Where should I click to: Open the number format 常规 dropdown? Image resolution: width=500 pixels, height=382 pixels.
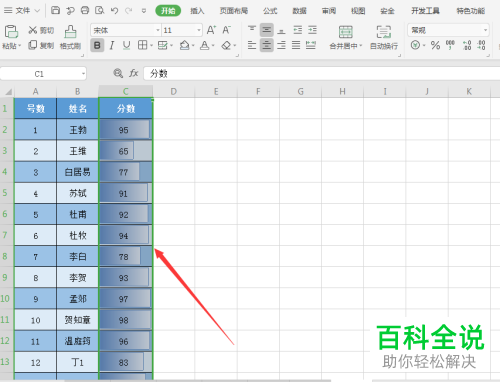(x=485, y=30)
